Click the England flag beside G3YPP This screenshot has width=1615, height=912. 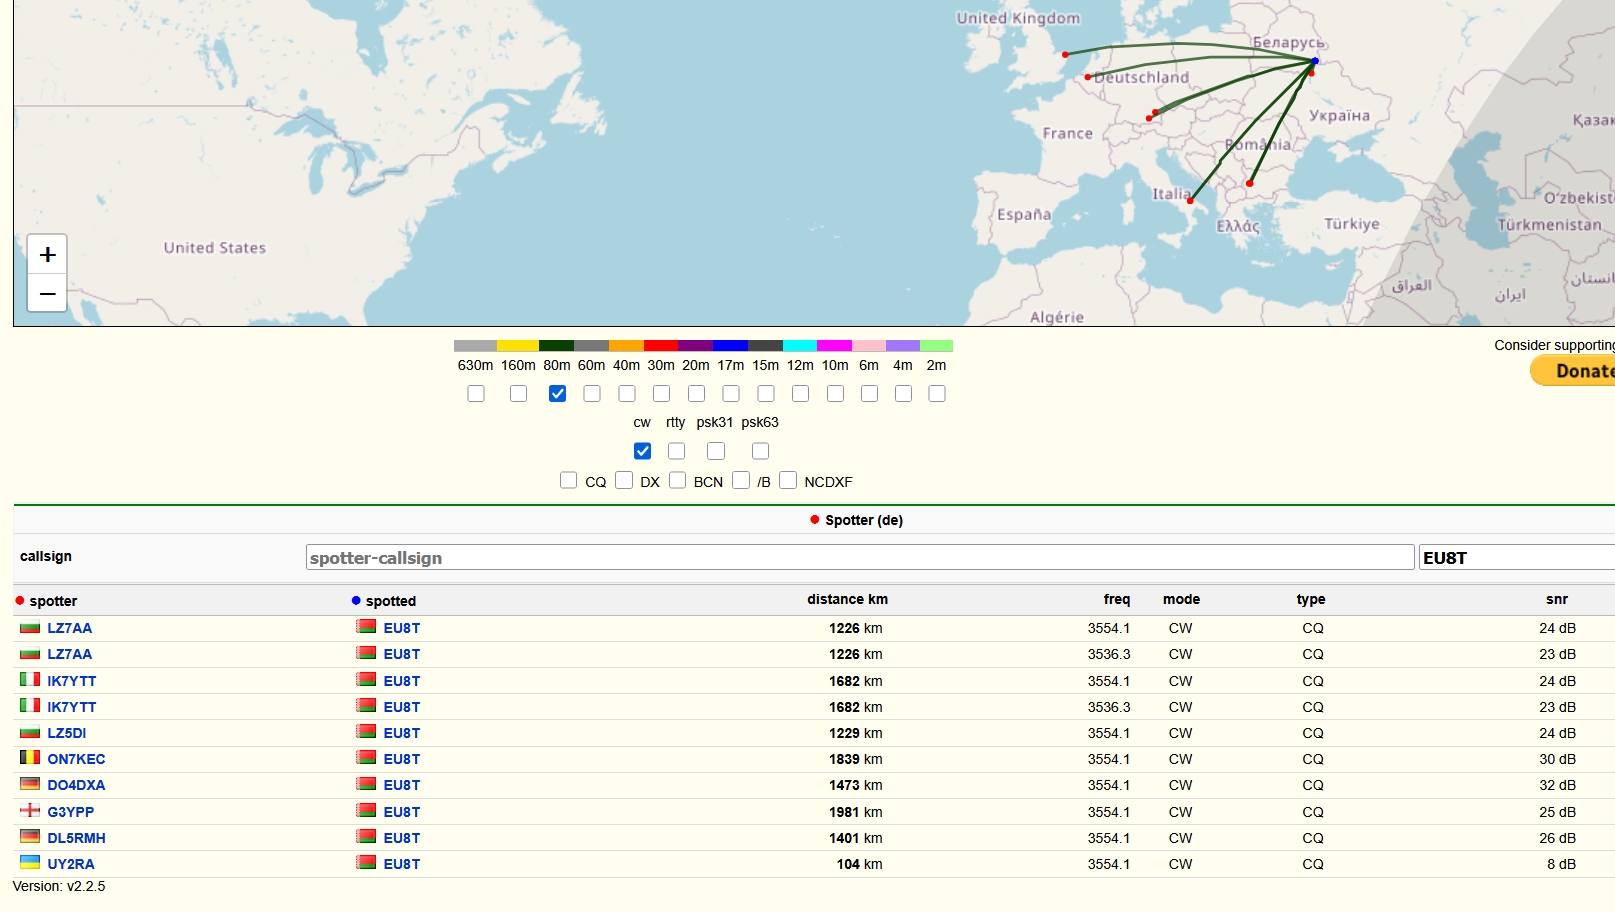[30, 811]
